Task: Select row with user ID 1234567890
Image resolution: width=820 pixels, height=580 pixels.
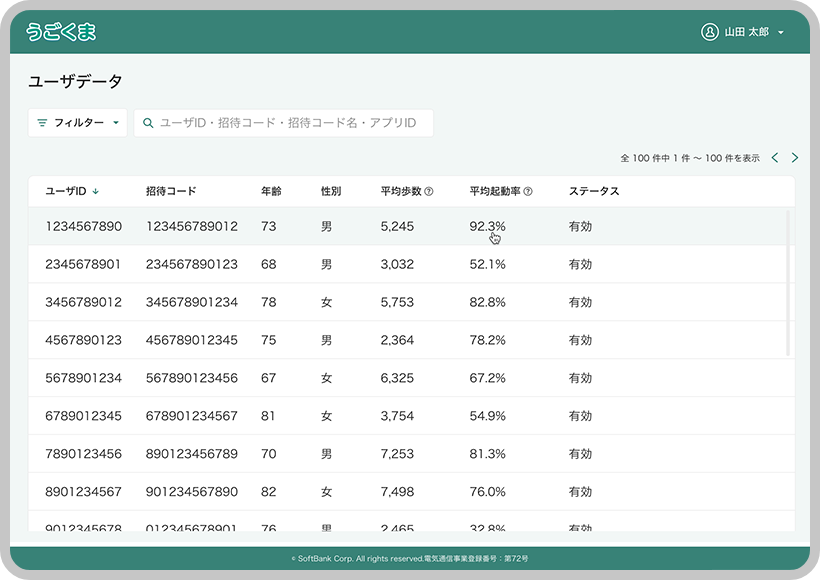Action: [84, 227]
